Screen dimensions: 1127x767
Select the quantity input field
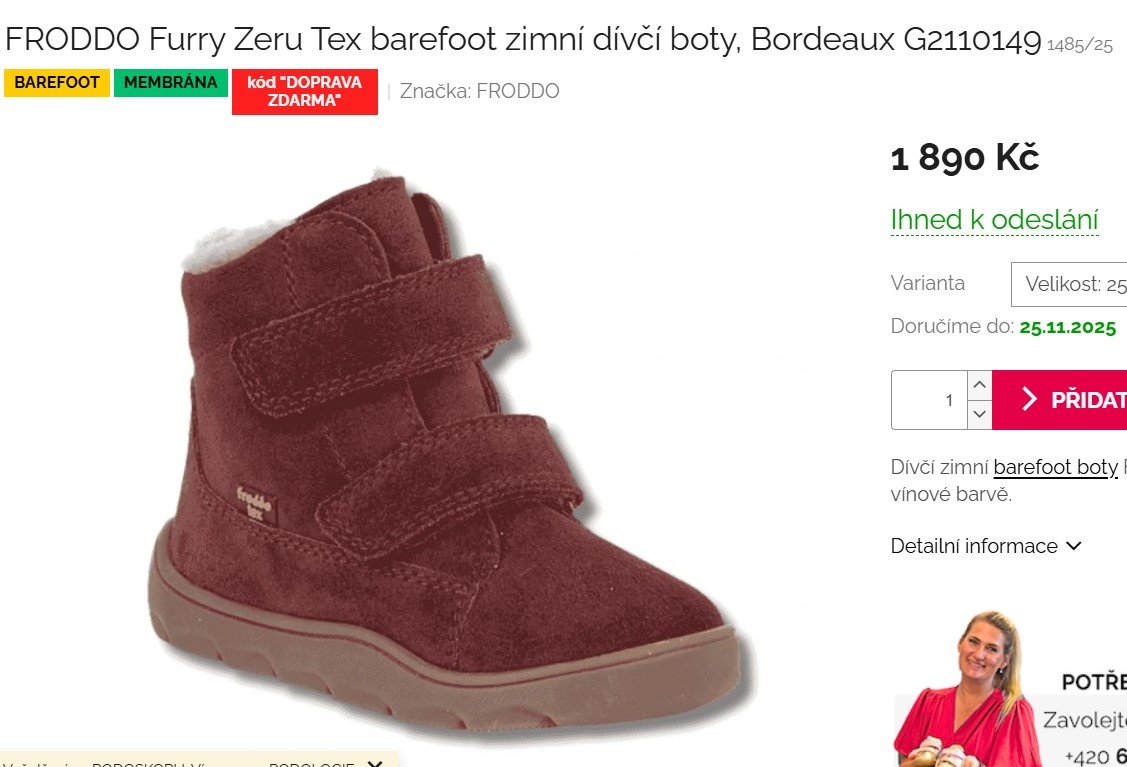(x=935, y=399)
